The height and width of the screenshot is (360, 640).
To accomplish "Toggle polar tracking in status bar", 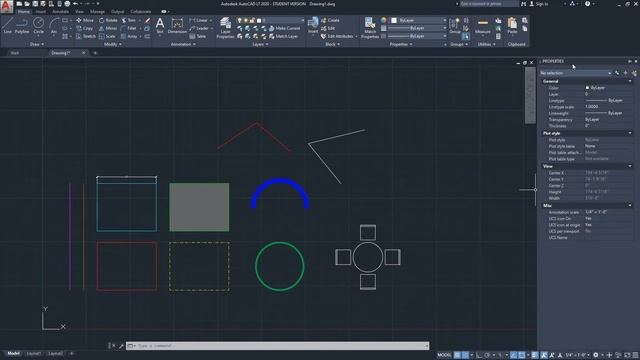I will [x=487, y=355].
